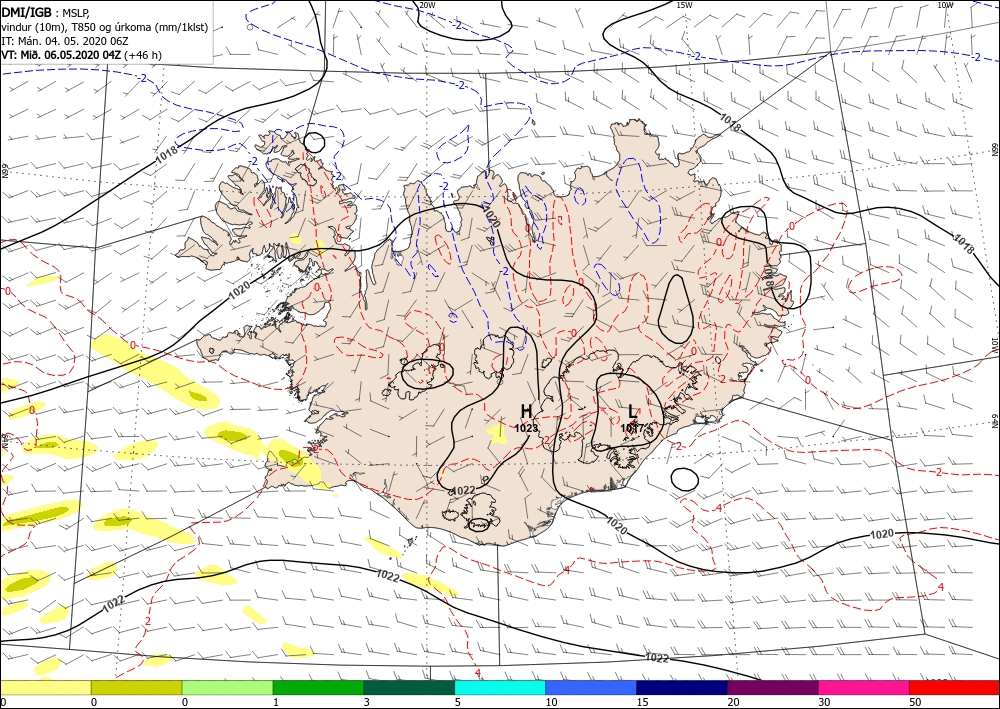Image resolution: width=1000 pixels, height=709 pixels.
Task: Click the '10W' longitude label at top
Action: click(946, 5)
